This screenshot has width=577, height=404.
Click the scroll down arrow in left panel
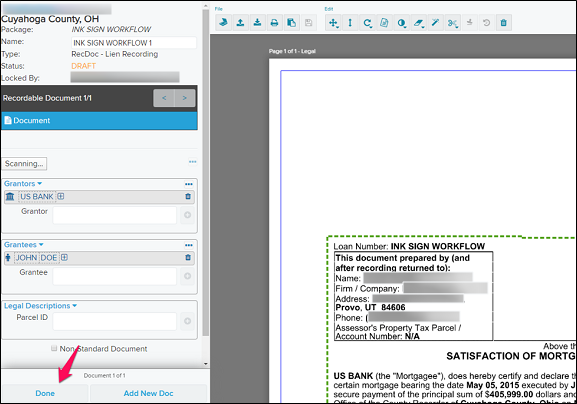coord(206,364)
